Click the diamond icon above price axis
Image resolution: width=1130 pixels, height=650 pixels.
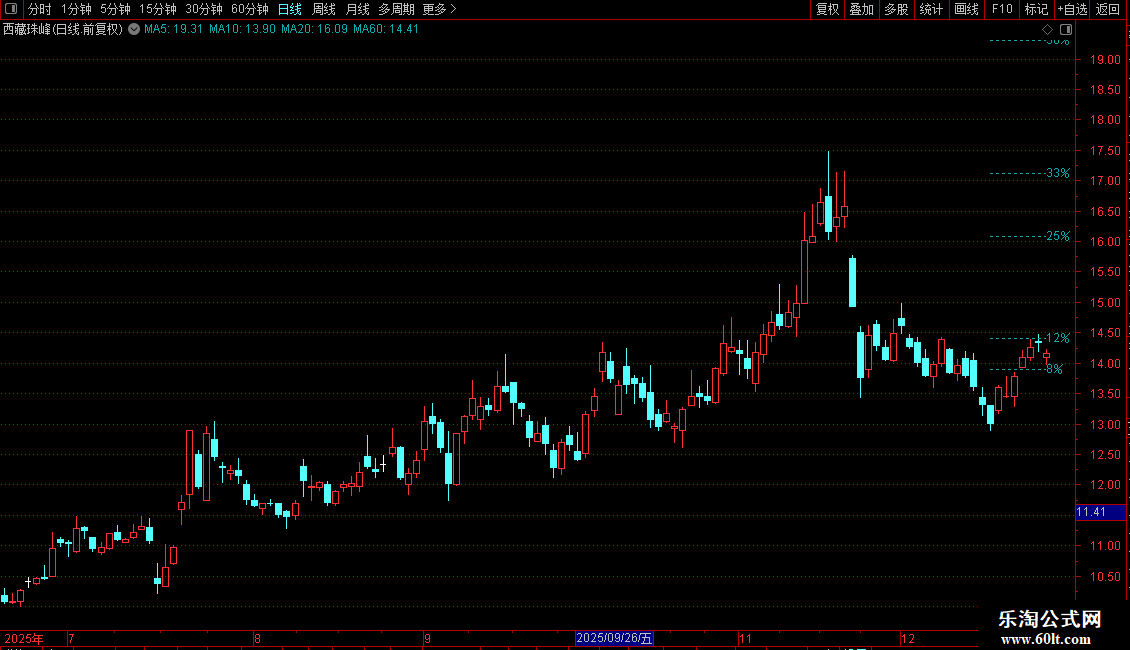1048,30
